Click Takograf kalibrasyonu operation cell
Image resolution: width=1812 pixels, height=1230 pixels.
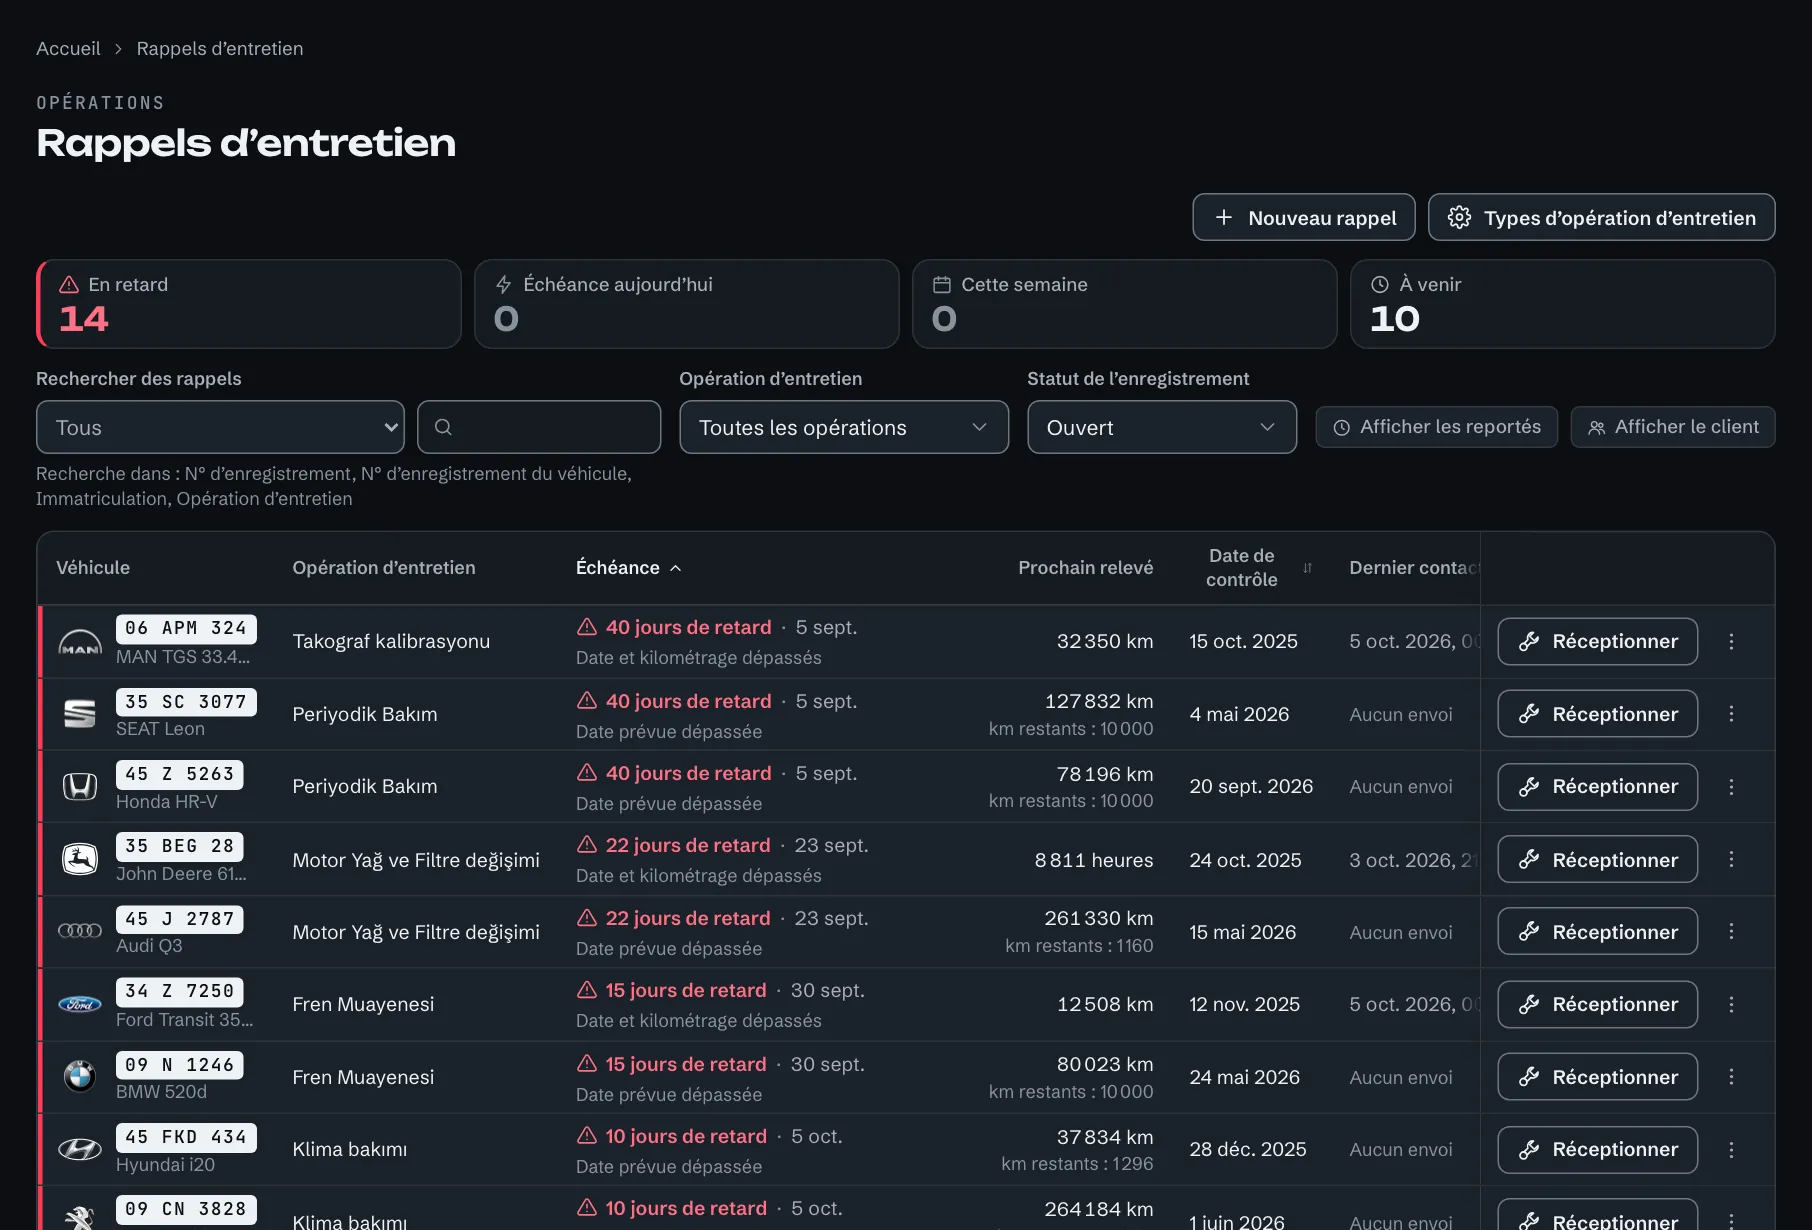coord(391,641)
